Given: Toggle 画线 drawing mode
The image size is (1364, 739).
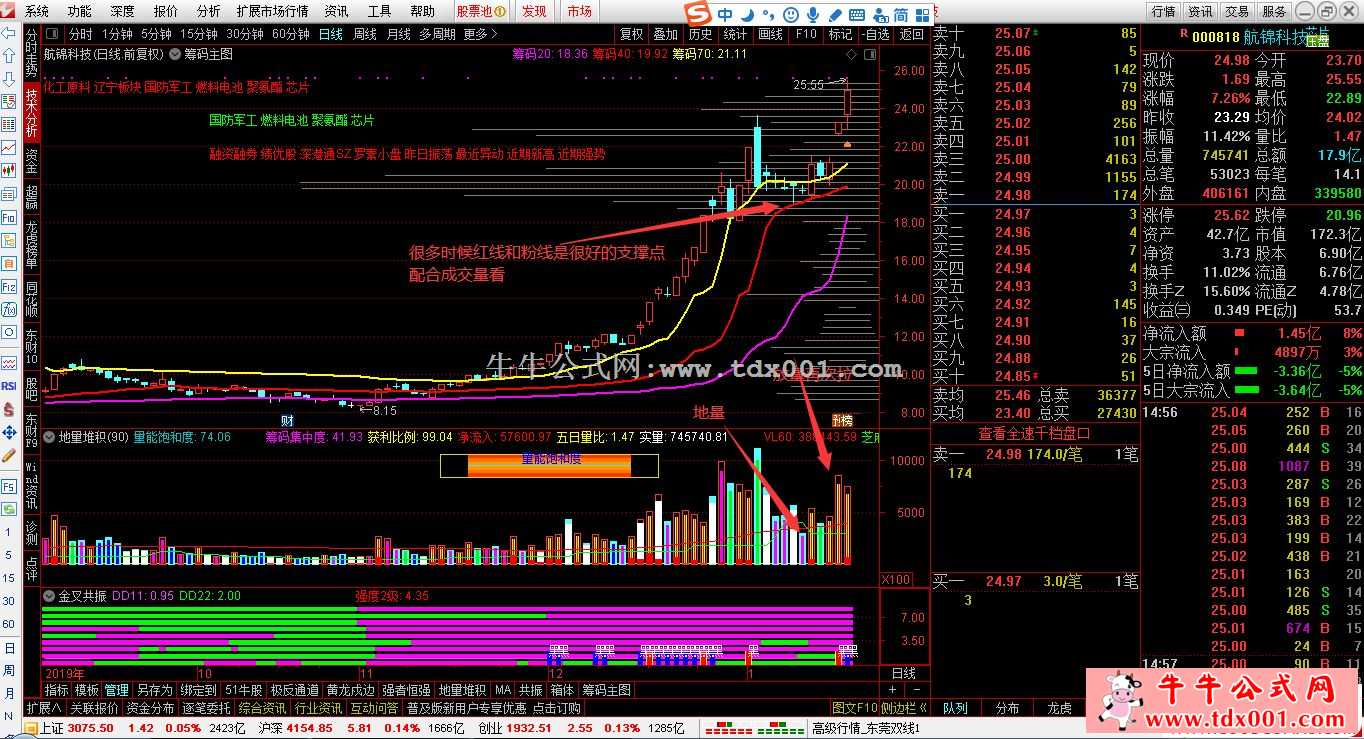Looking at the screenshot, I should (x=771, y=34).
